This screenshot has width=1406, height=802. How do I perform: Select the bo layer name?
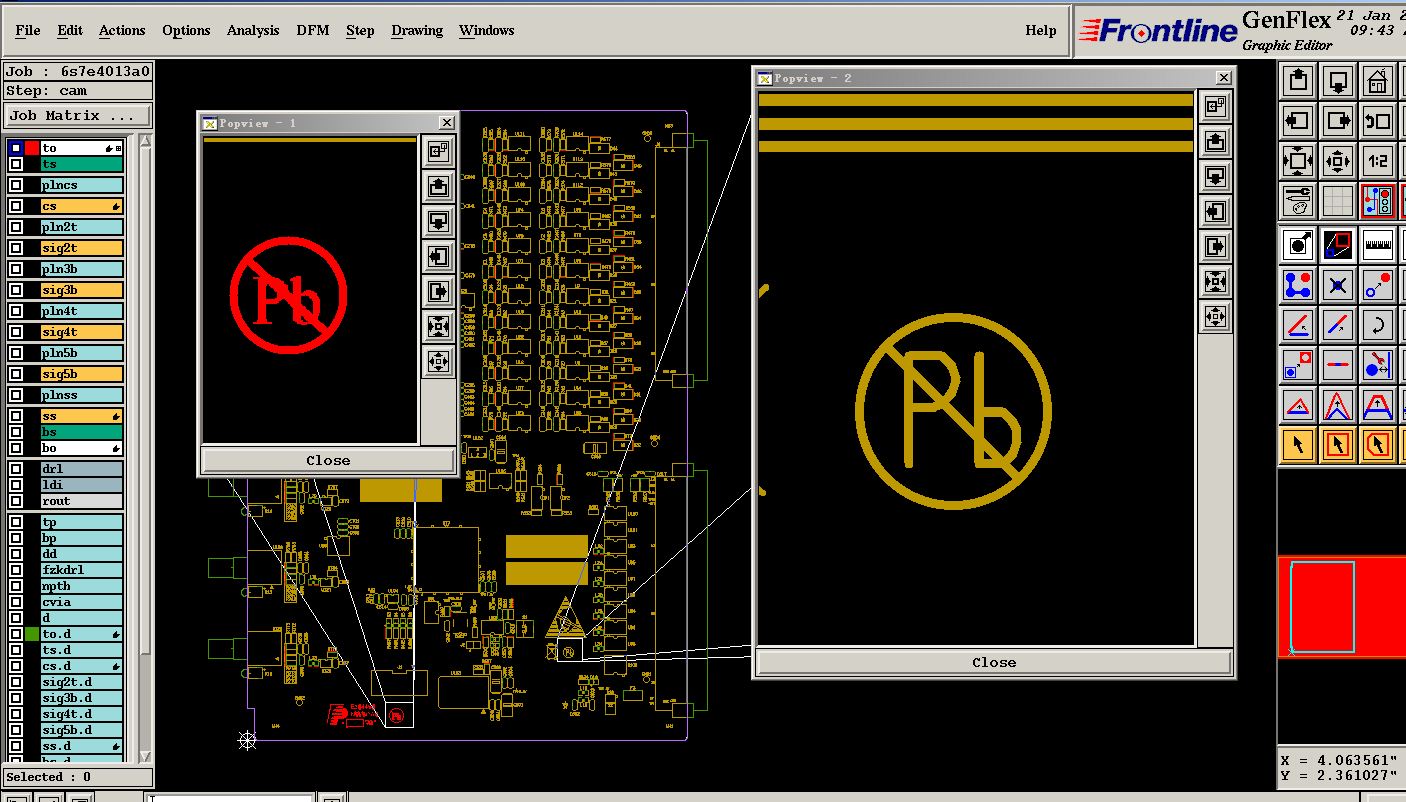[x=82, y=448]
